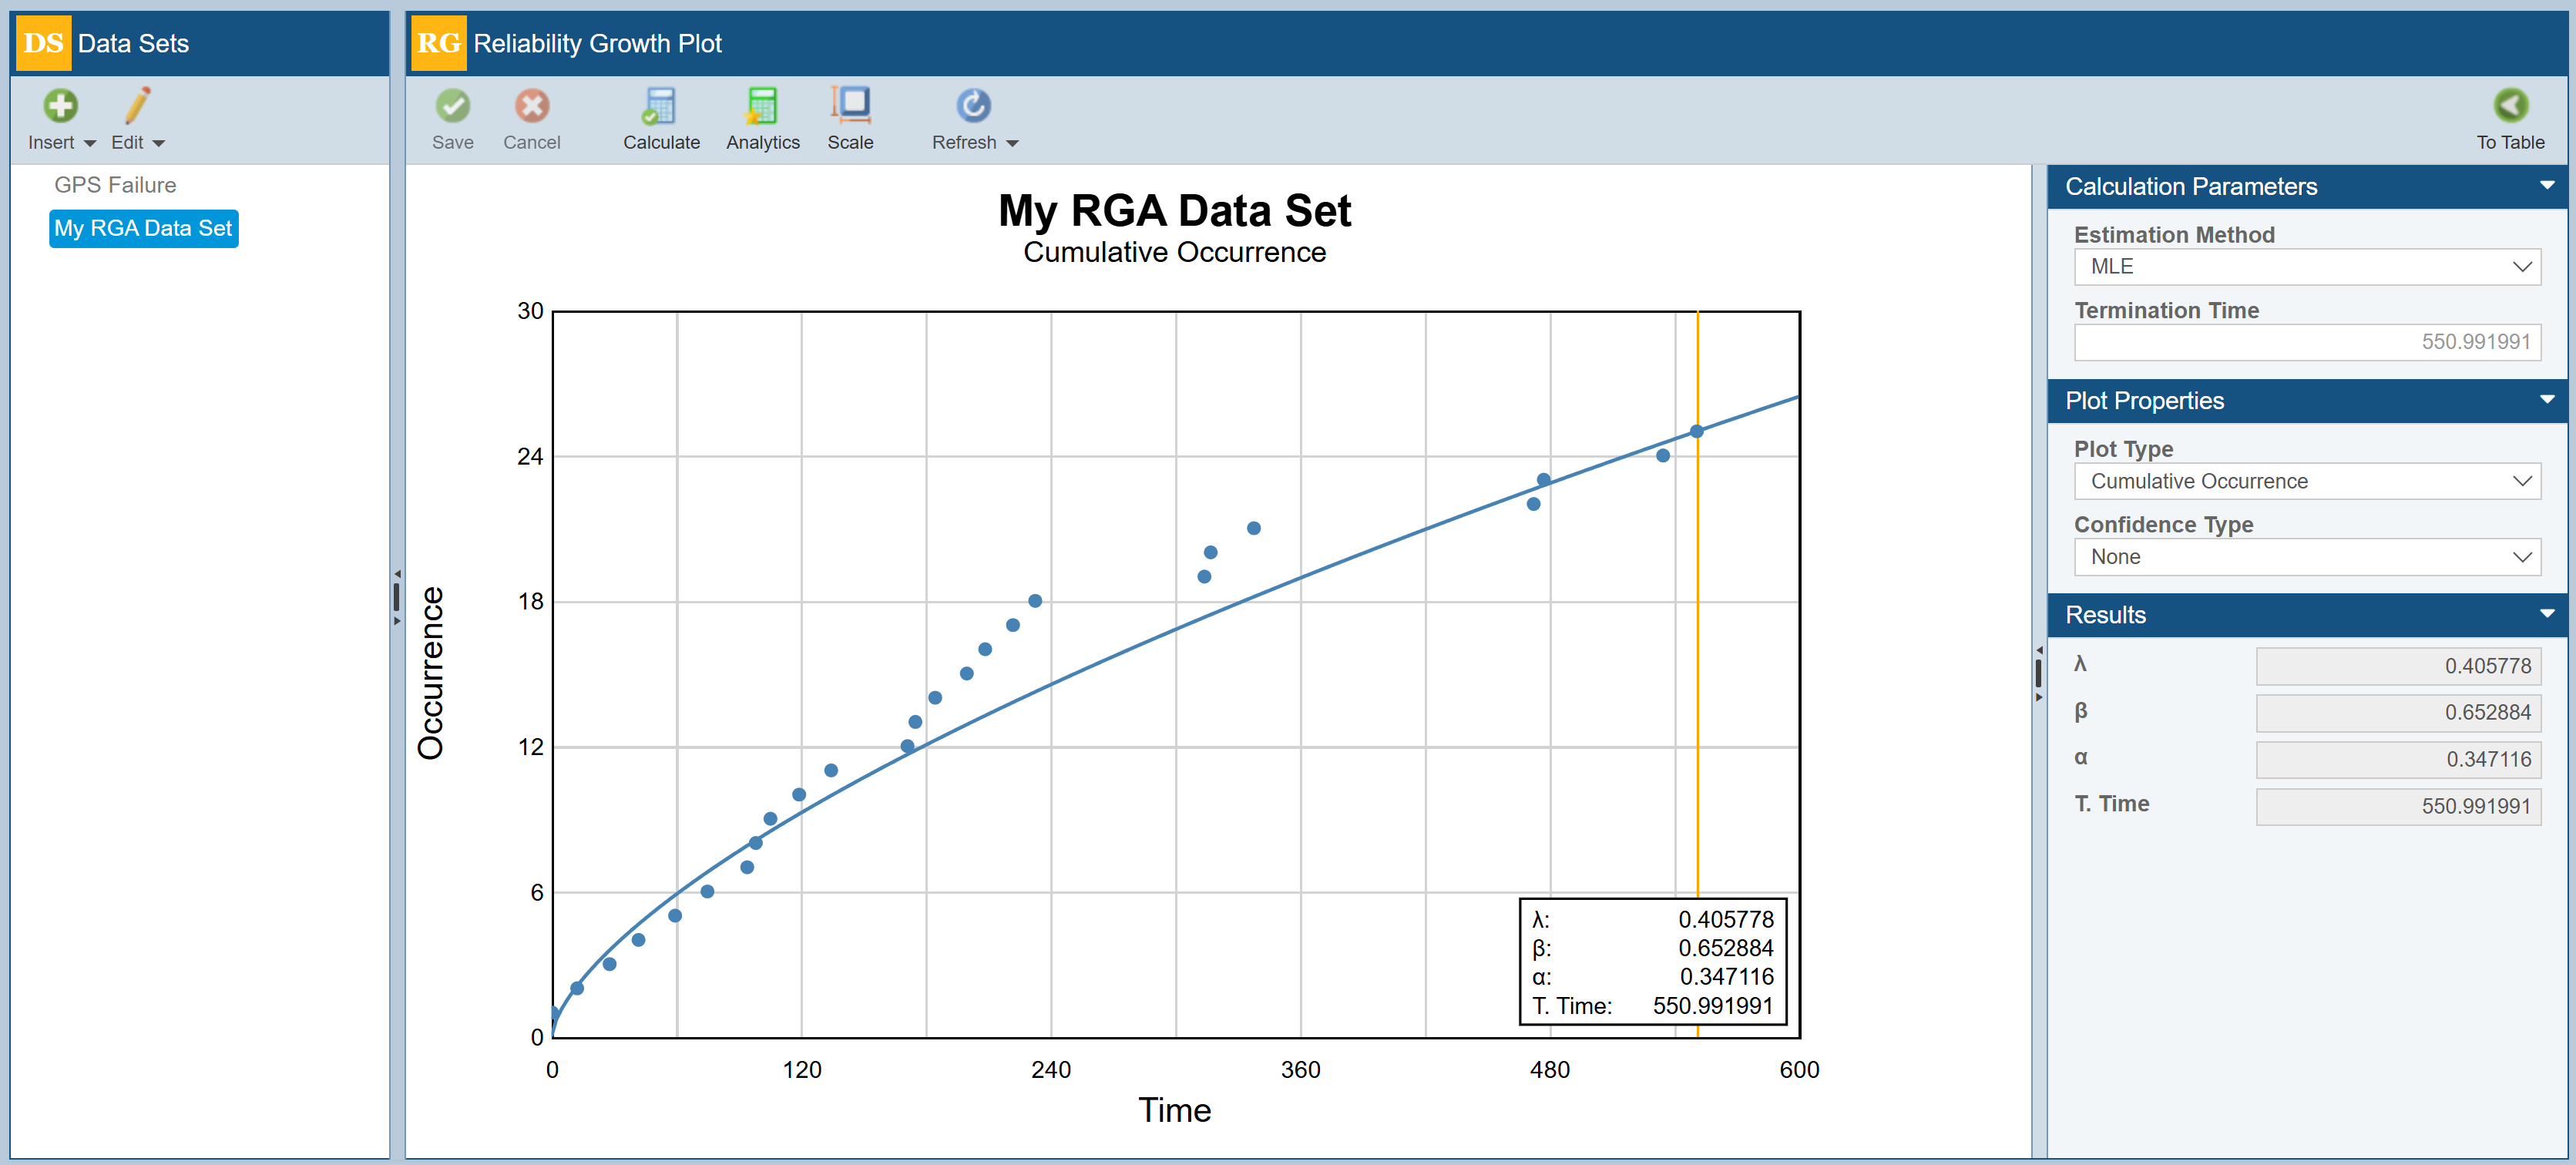Click the red Cancel icon
This screenshot has height=1165, width=2576.
pos(531,105)
